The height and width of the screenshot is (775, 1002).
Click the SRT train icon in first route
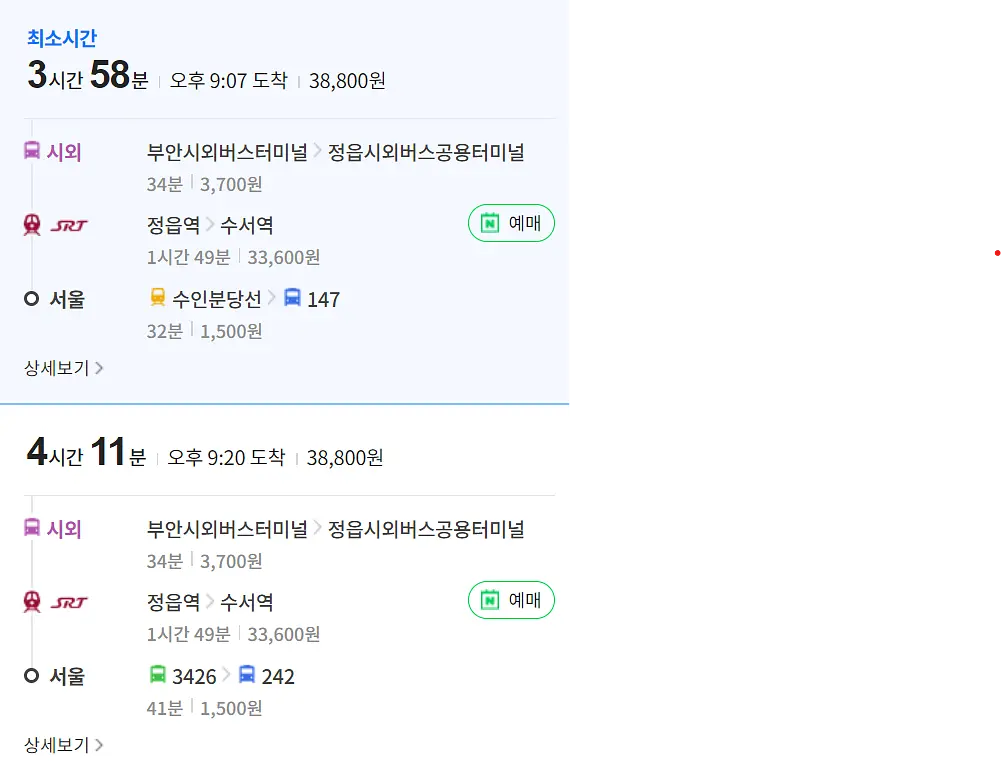click(x=32, y=224)
